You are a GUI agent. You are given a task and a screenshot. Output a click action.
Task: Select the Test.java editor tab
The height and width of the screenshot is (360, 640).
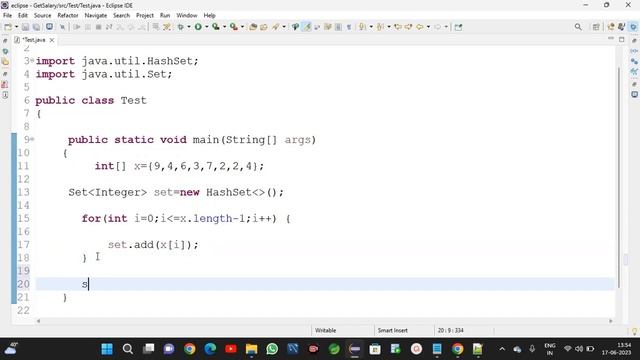click(x=33, y=40)
